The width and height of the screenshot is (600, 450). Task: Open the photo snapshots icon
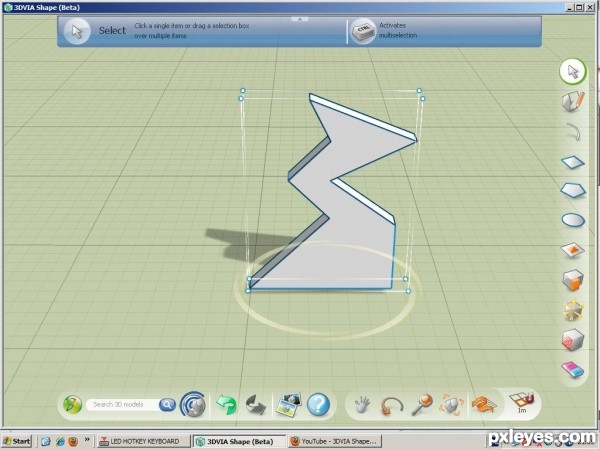click(x=289, y=404)
